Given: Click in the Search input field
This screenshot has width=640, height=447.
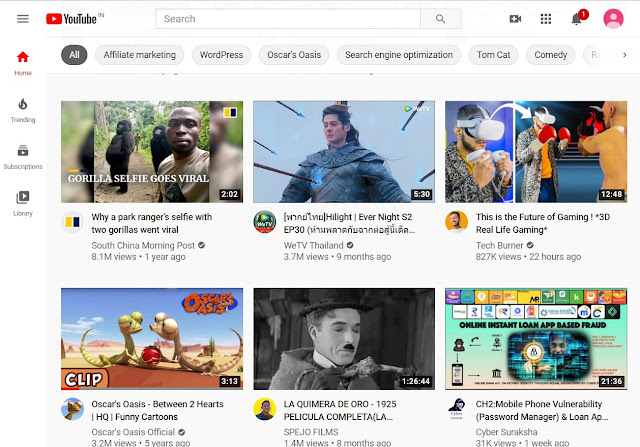Looking at the screenshot, I should pyautogui.click(x=288, y=19).
